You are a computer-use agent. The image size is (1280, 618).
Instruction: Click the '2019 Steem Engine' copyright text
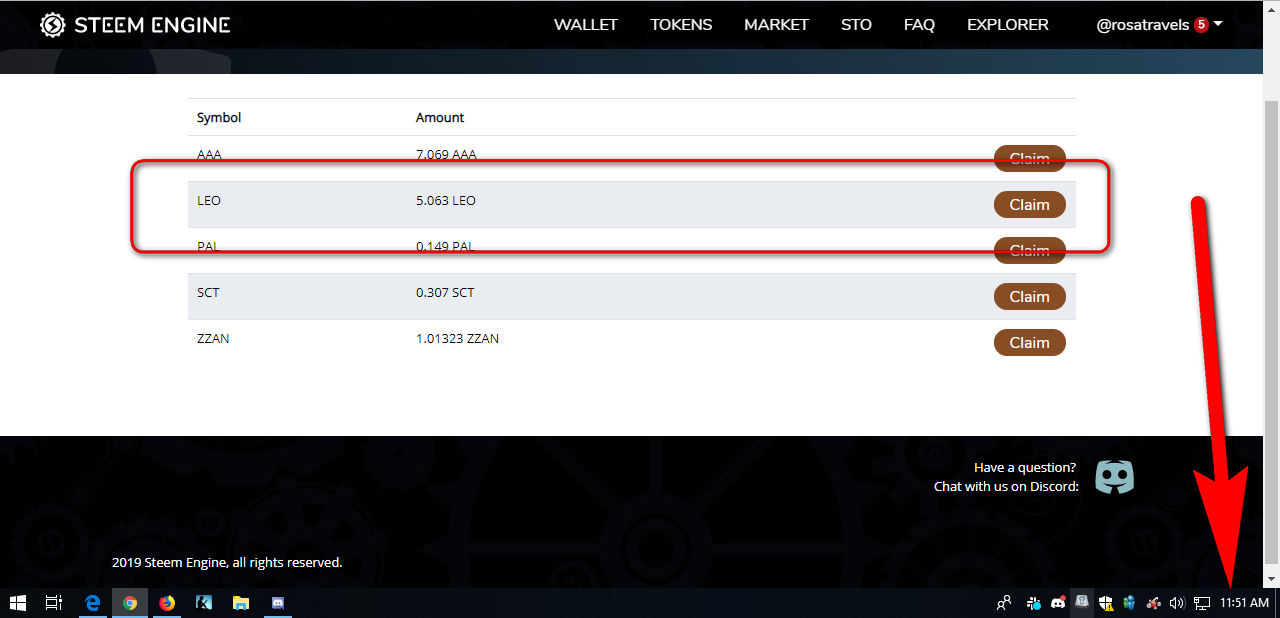227,562
